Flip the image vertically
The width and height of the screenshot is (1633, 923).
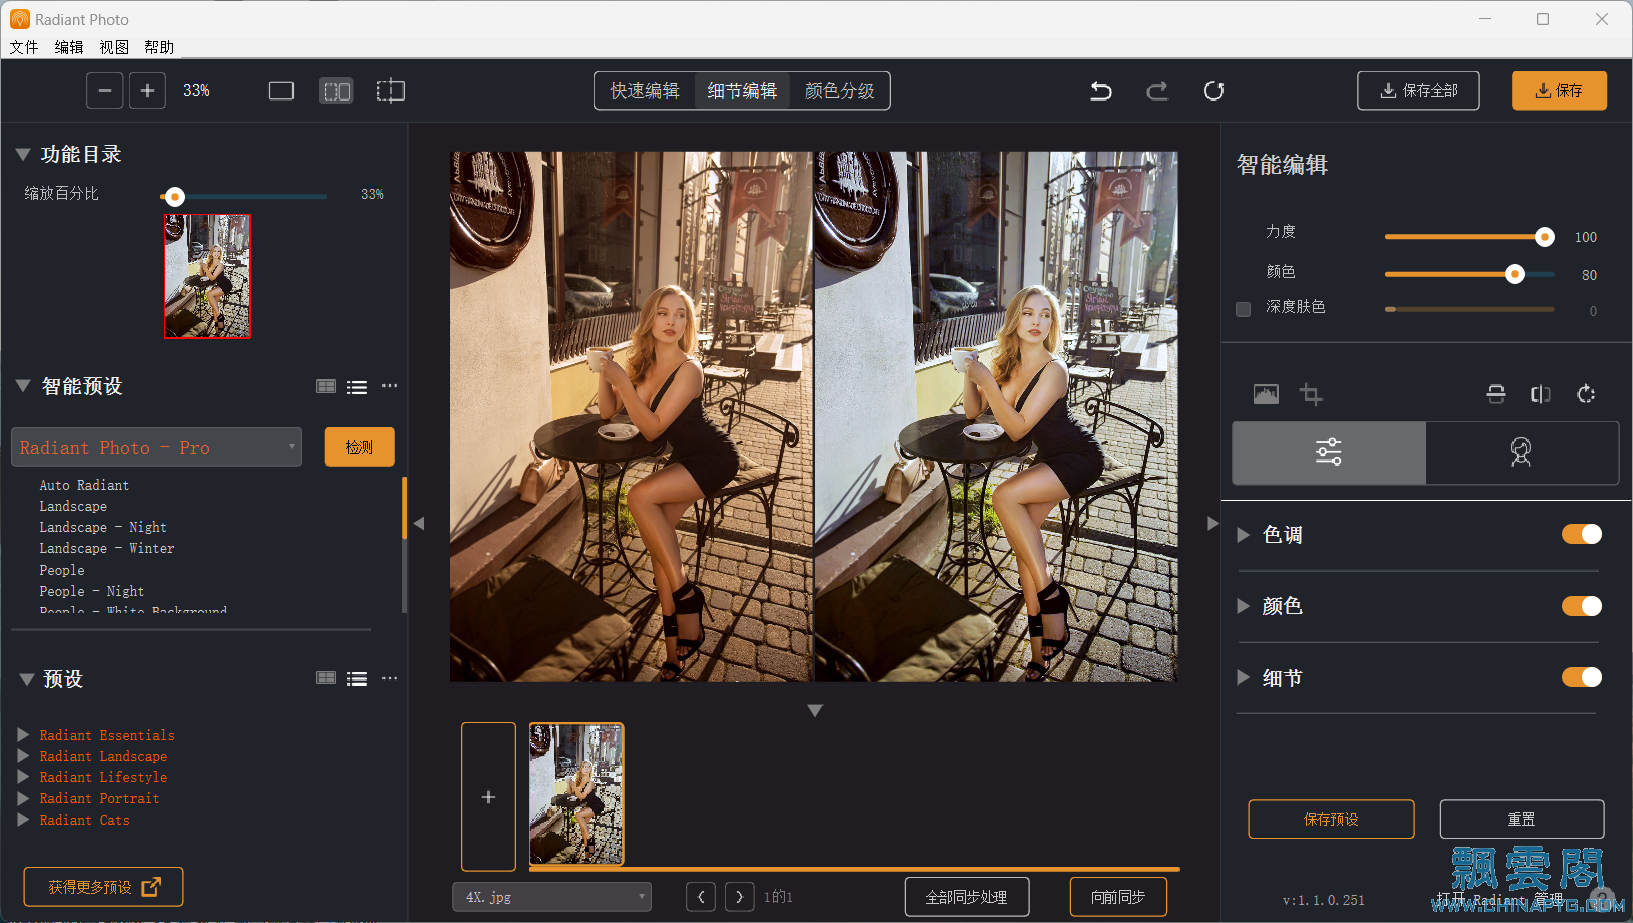(1496, 394)
